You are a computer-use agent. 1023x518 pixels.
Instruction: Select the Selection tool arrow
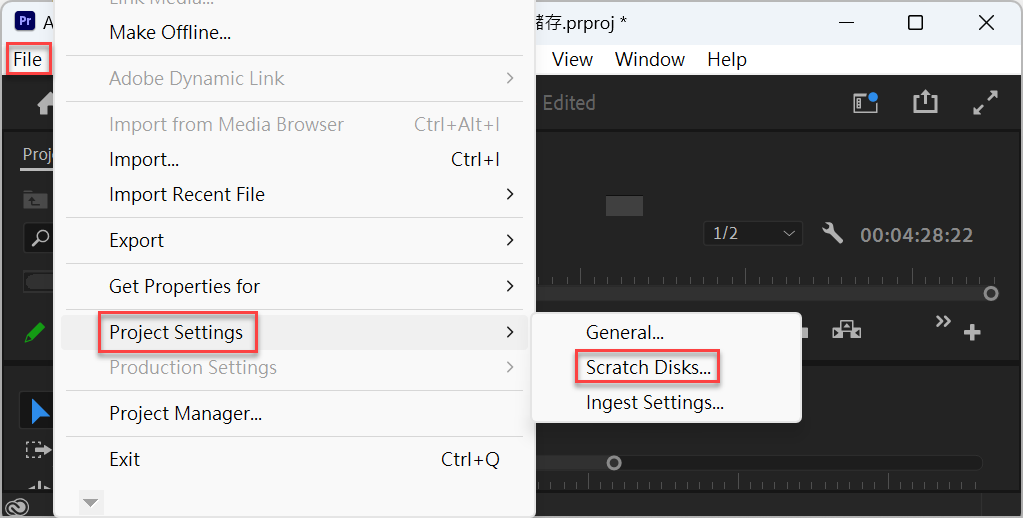39,412
